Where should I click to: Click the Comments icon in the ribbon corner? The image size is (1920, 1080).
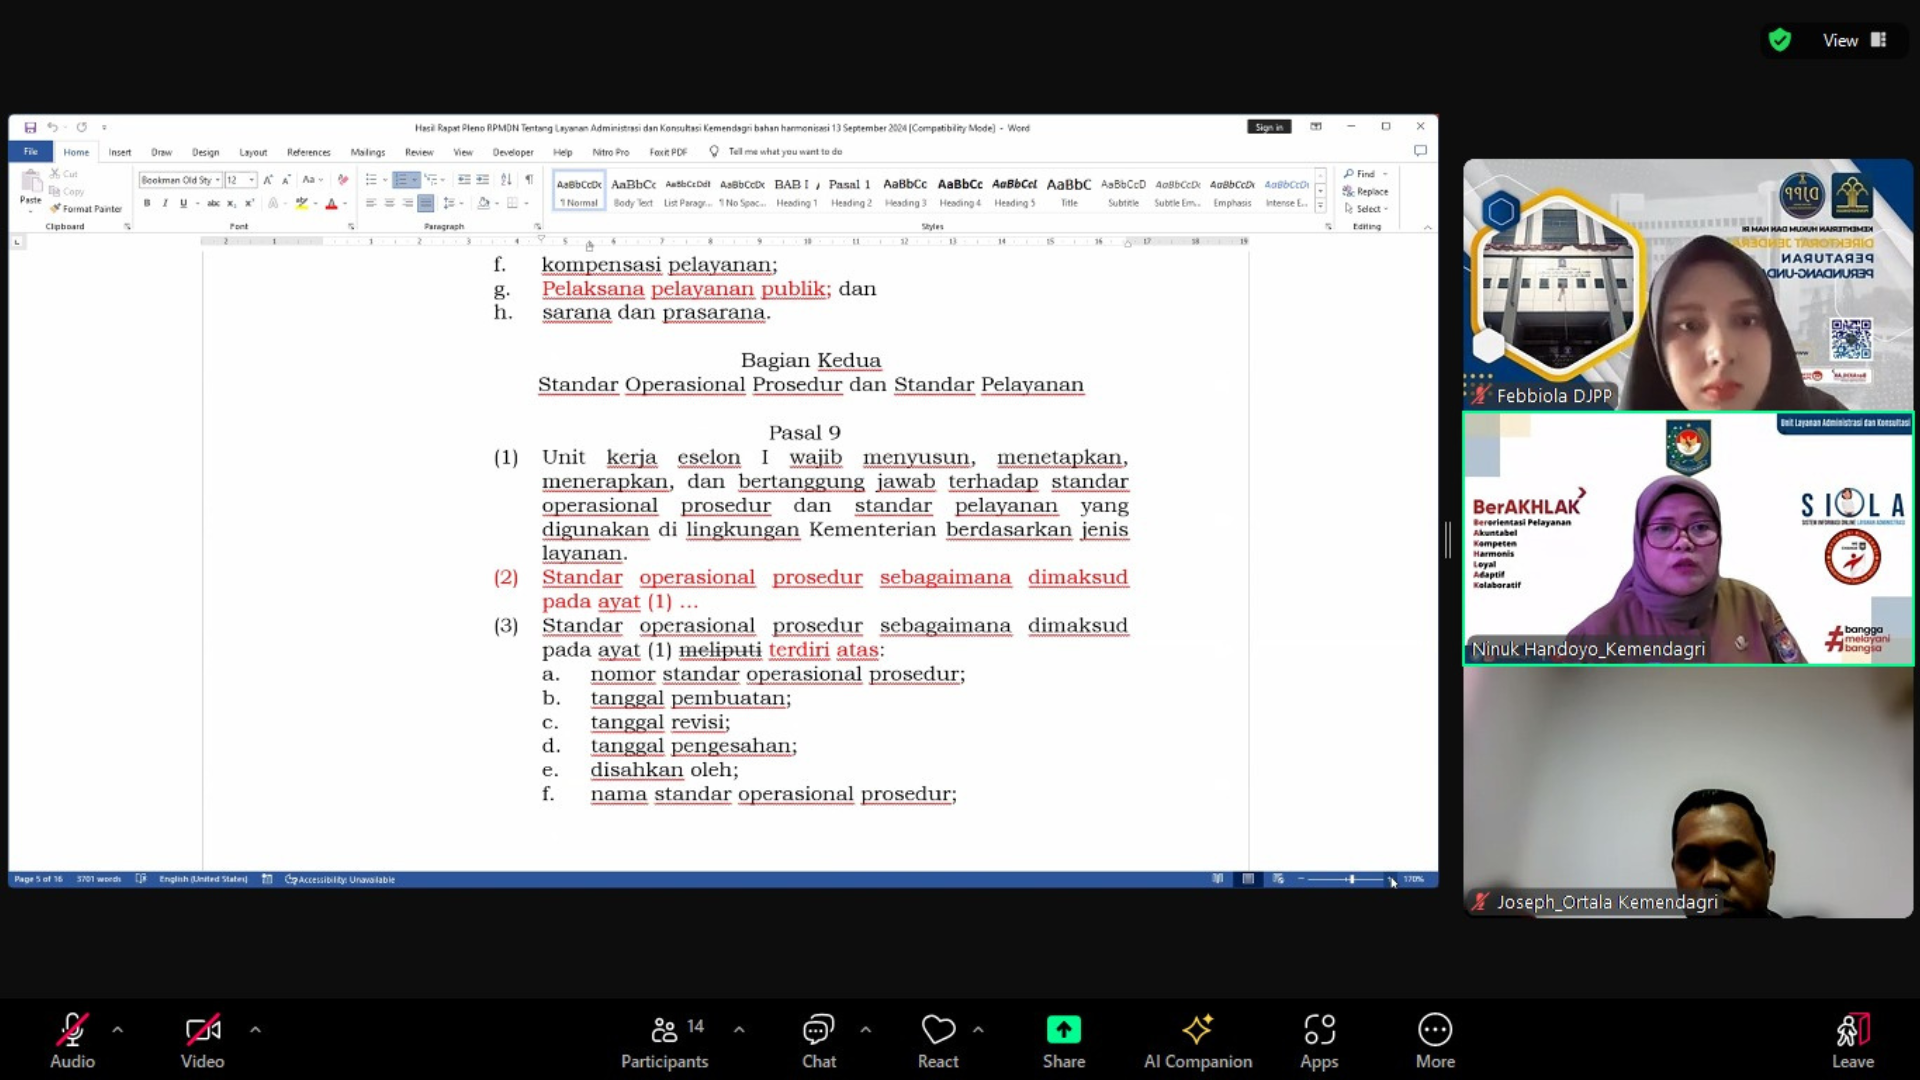click(1420, 151)
